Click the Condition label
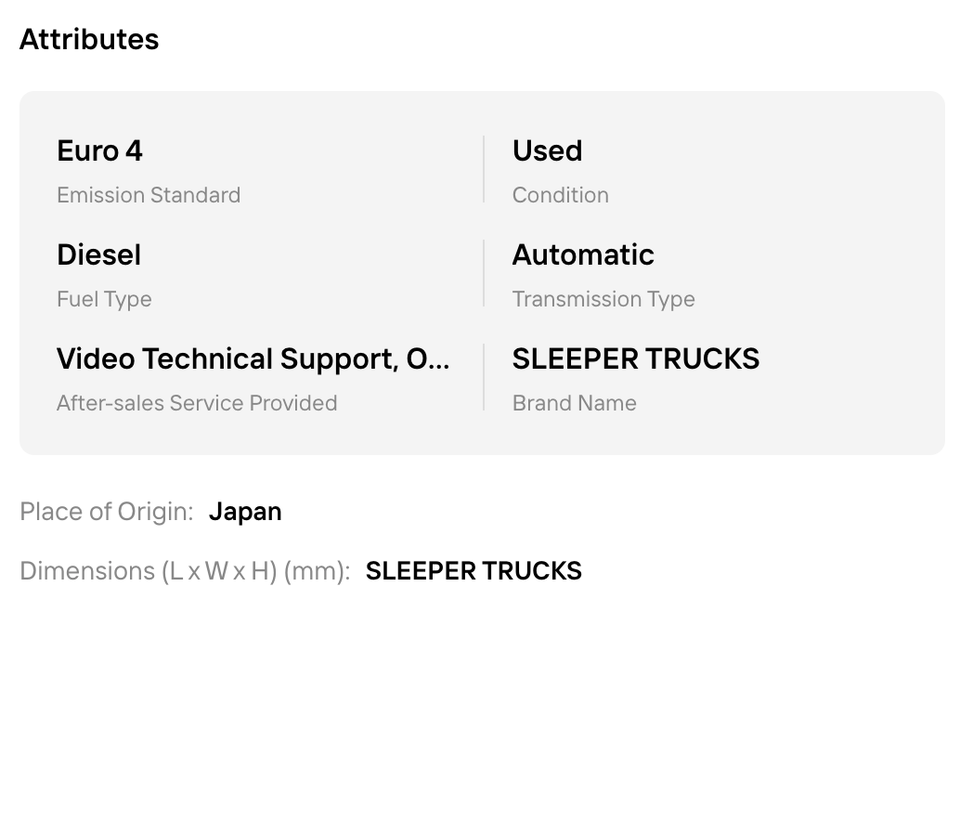The width and height of the screenshot is (960, 834). tap(561, 195)
